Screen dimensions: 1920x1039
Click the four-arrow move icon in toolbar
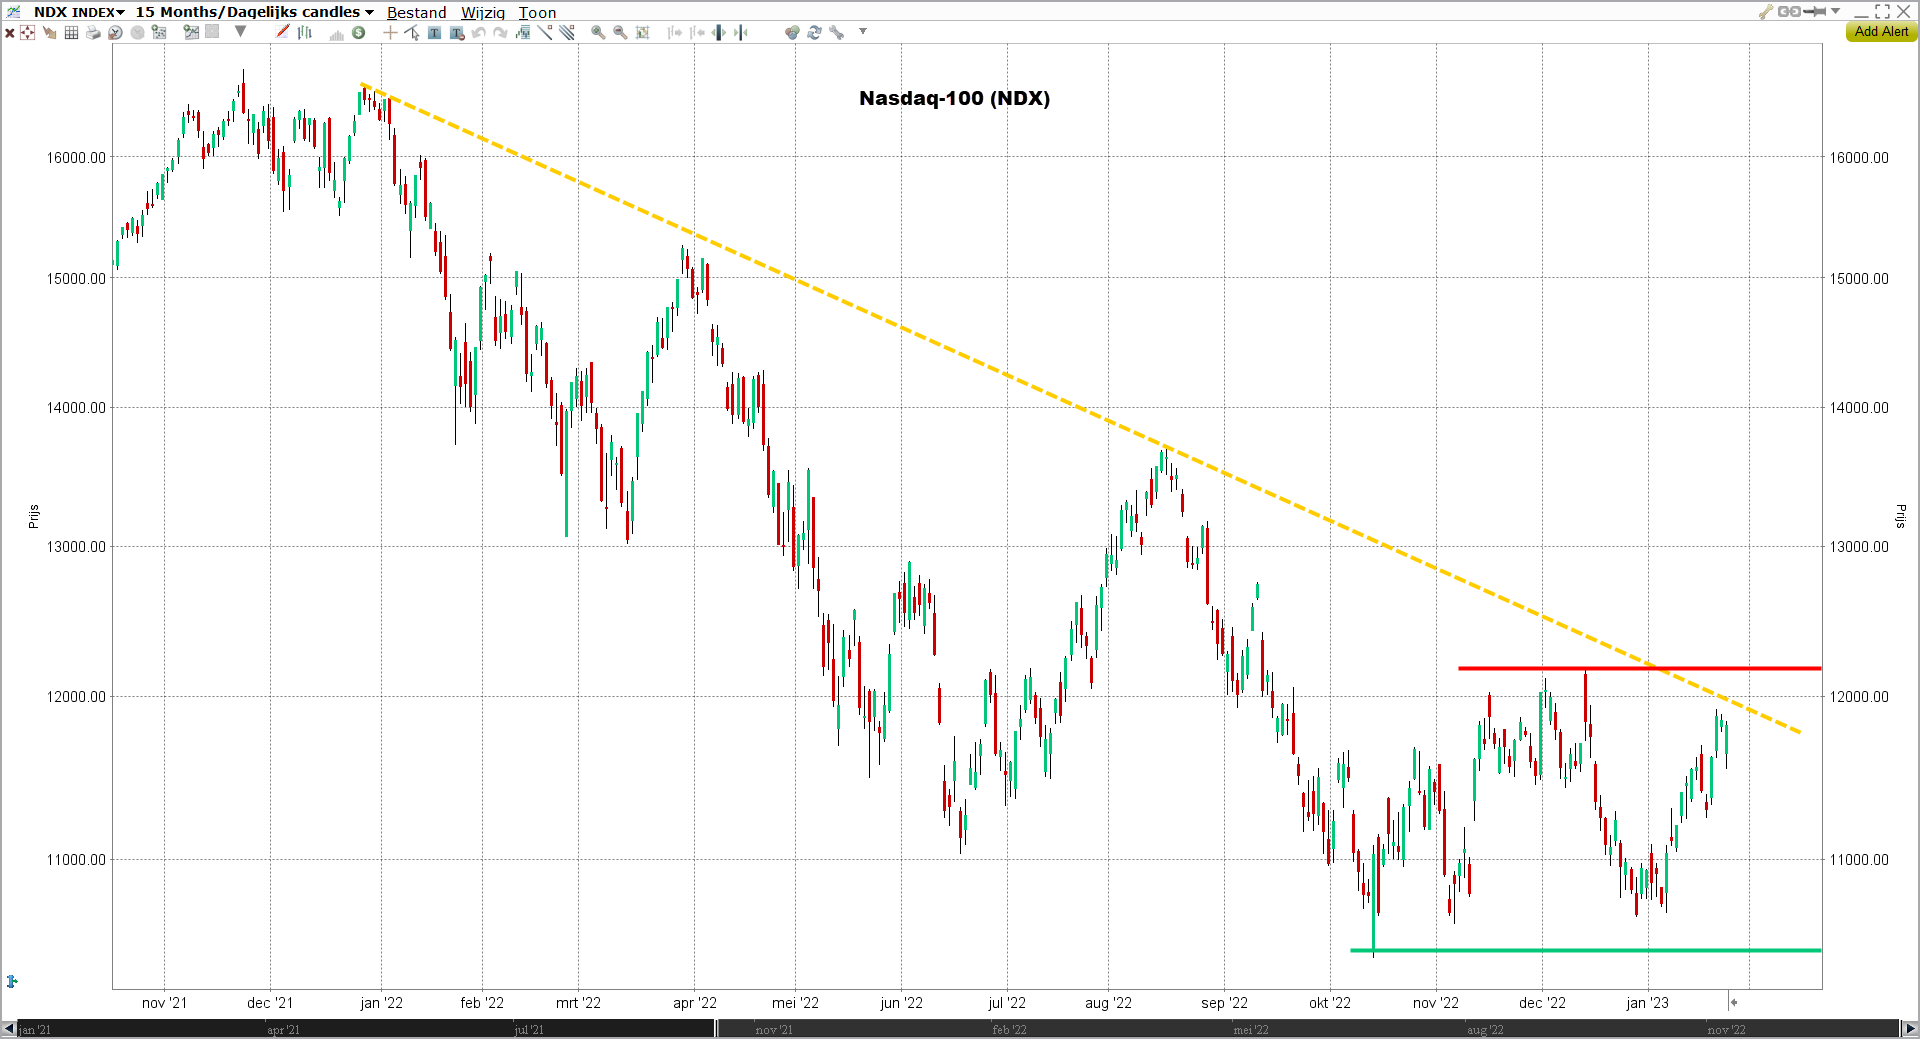pyautogui.click(x=27, y=33)
